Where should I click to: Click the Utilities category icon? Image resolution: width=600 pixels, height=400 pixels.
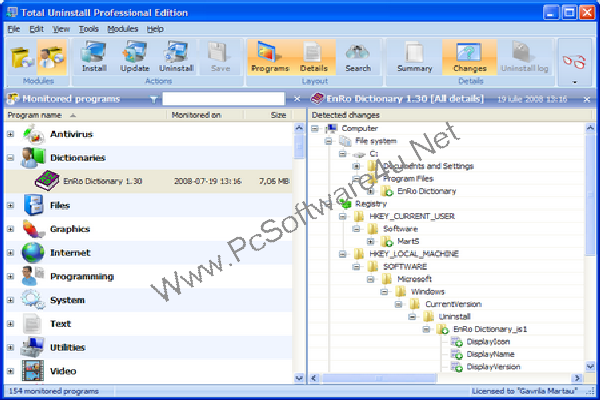[x=33, y=348]
